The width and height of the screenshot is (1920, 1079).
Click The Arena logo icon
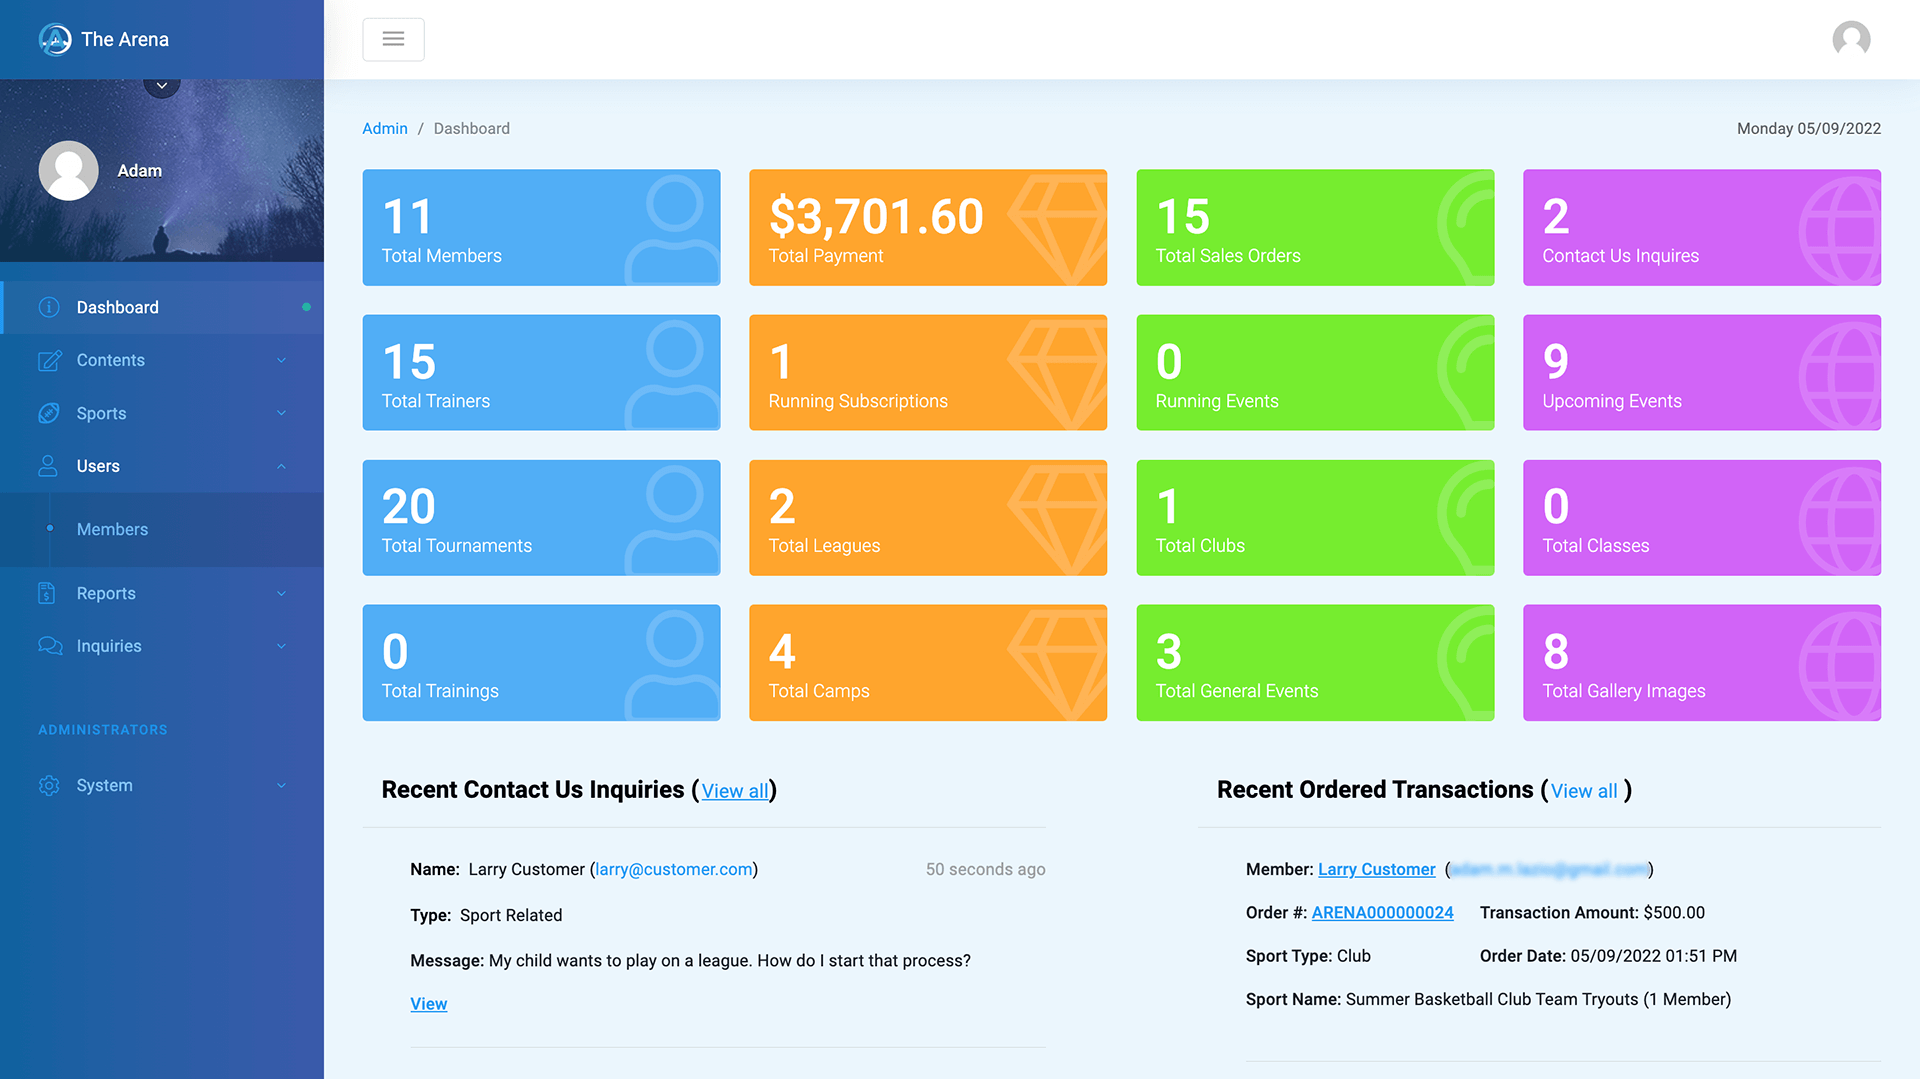[55, 39]
